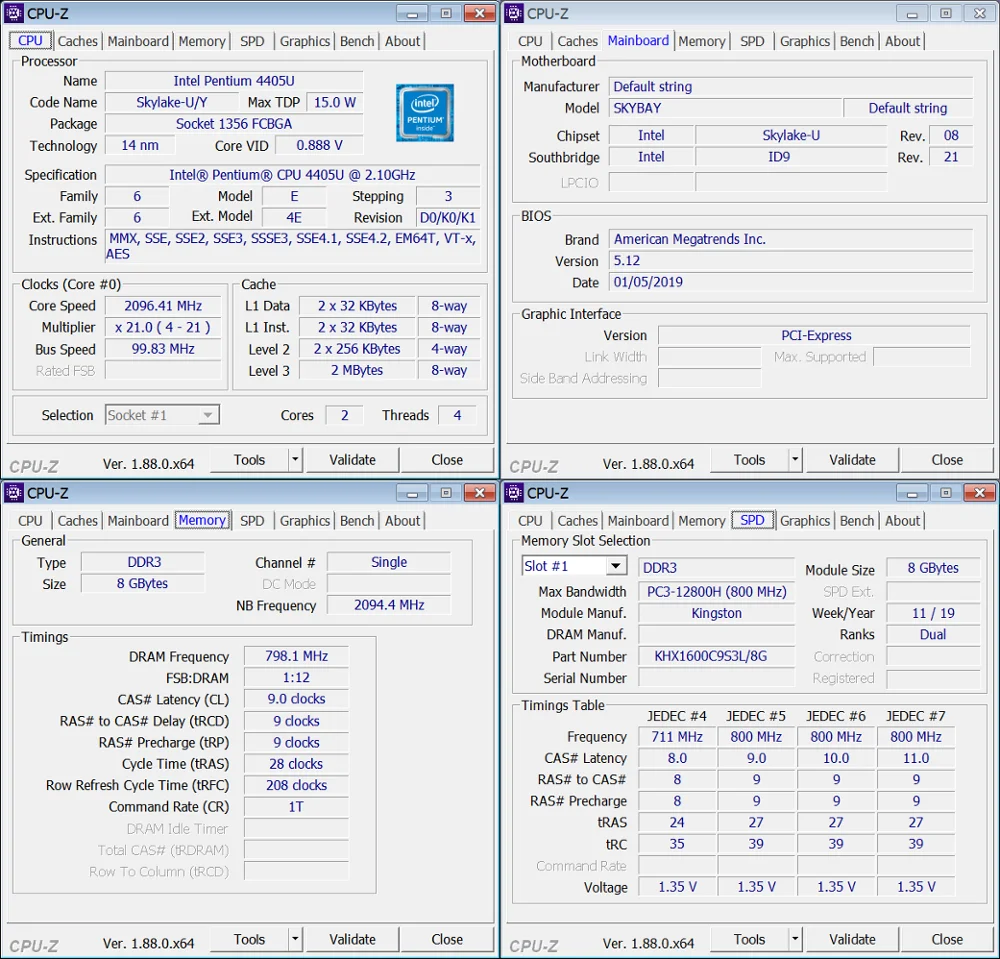Click the Module Size value '8 GBytes' in SPD window
1000x959 pixels.
click(x=933, y=567)
